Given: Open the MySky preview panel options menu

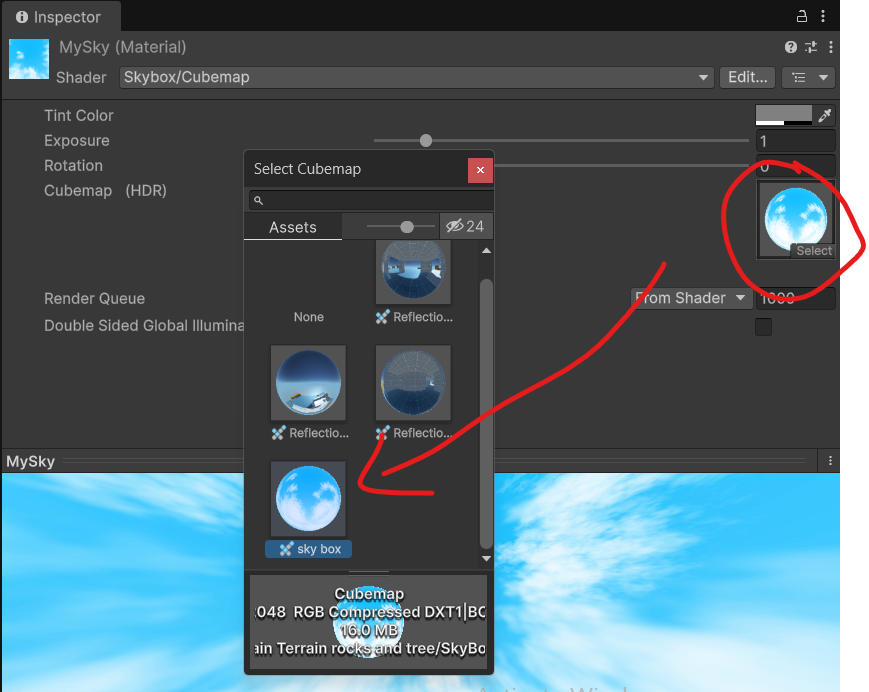Looking at the screenshot, I should 830,461.
